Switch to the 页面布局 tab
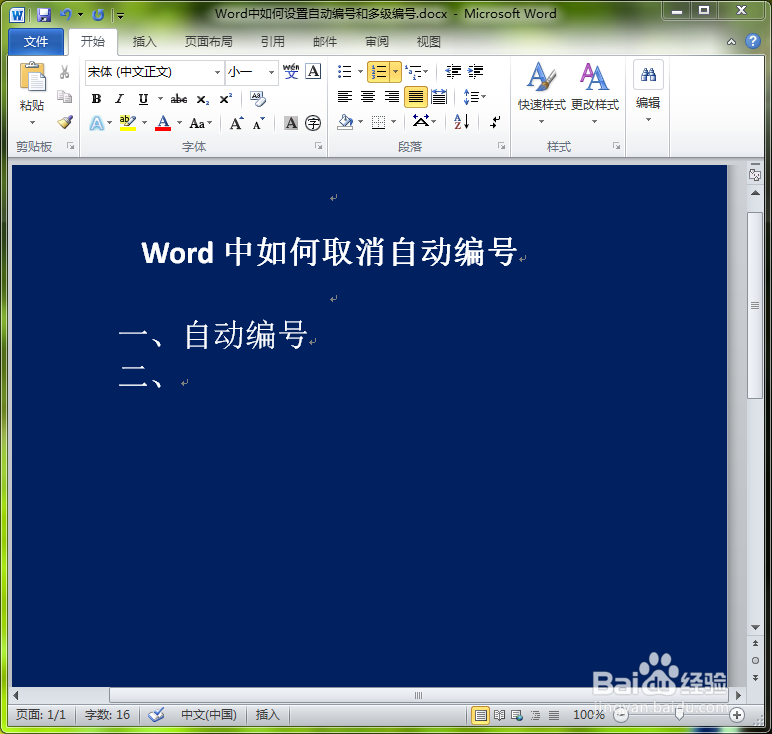Image resolution: width=772 pixels, height=734 pixels. tap(209, 42)
